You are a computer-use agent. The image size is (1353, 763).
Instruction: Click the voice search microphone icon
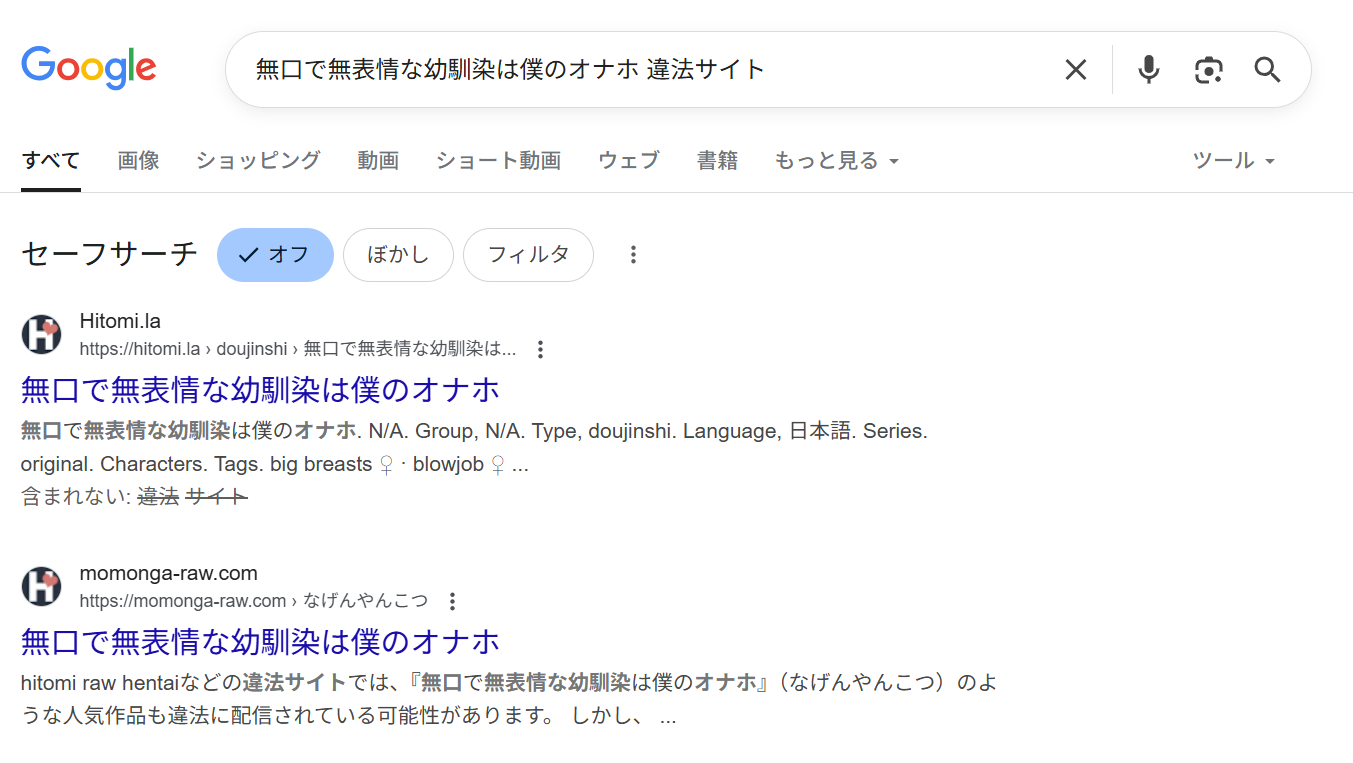(x=1147, y=69)
